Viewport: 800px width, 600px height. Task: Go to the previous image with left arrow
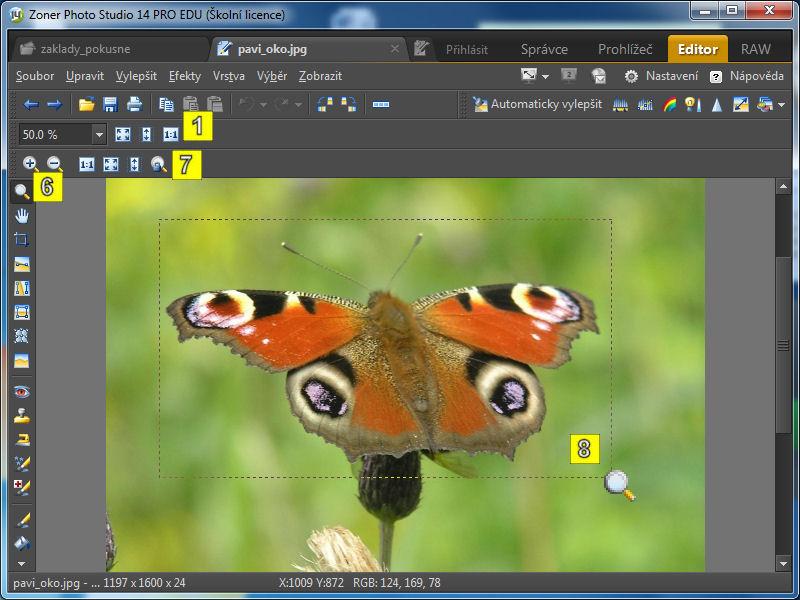coord(31,105)
